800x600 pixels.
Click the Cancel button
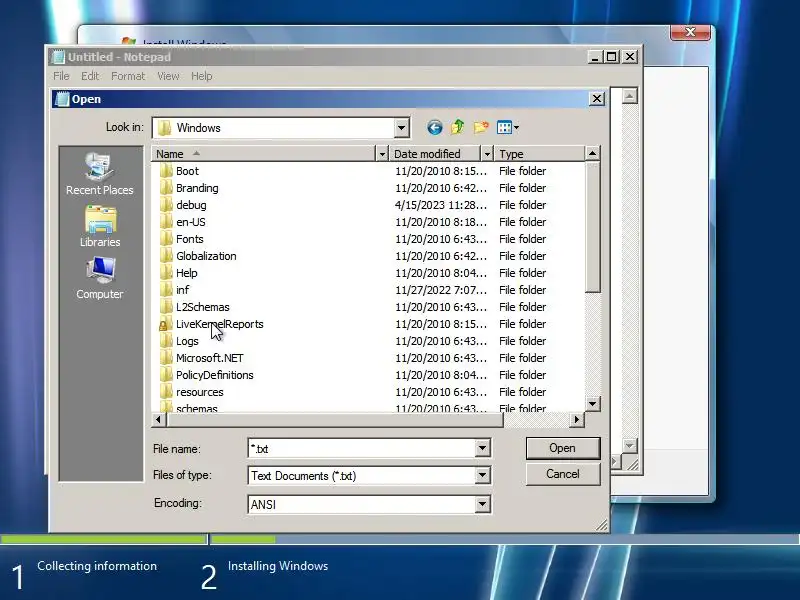pyautogui.click(x=563, y=474)
